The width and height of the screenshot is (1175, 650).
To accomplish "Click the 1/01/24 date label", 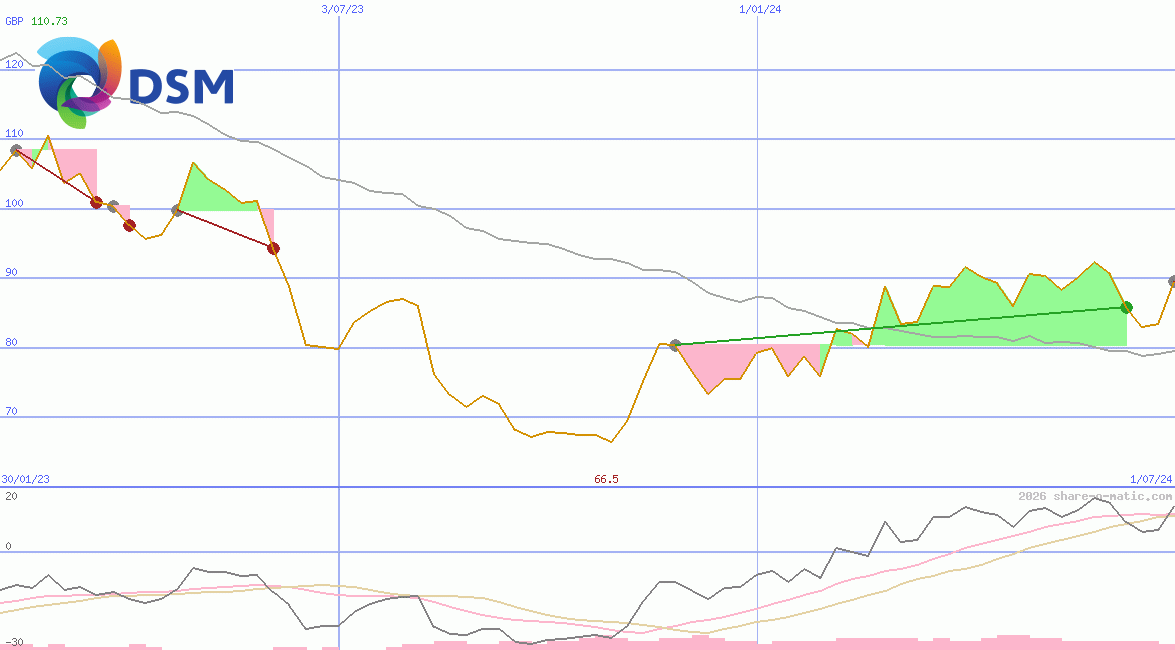I will coord(758,9).
